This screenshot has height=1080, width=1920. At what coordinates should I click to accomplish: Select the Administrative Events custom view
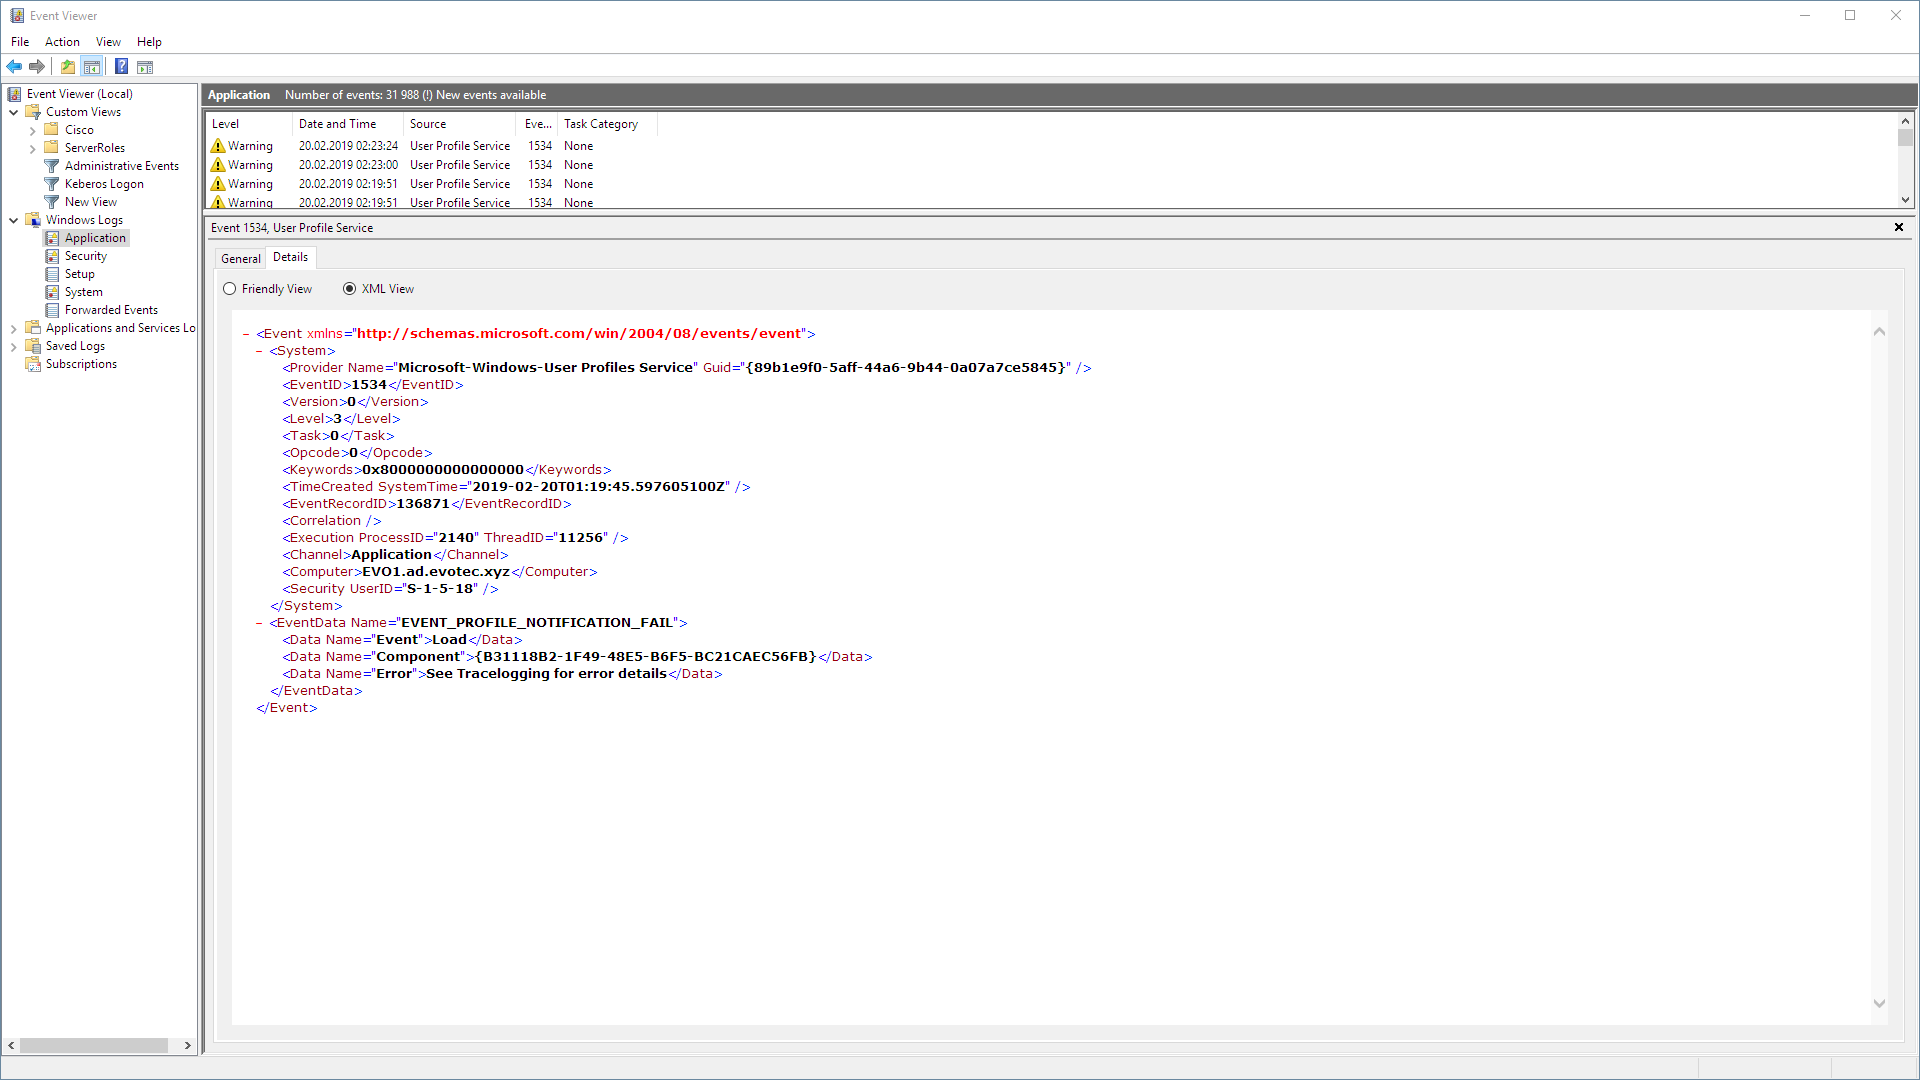[x=122, y=165]
